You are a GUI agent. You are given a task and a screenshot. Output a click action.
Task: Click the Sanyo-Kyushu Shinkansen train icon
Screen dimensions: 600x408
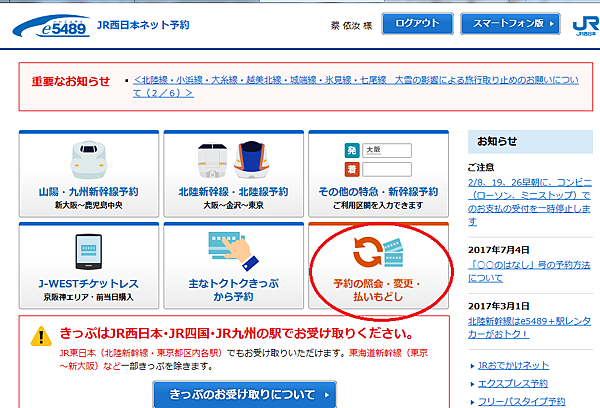pos(89,160)
